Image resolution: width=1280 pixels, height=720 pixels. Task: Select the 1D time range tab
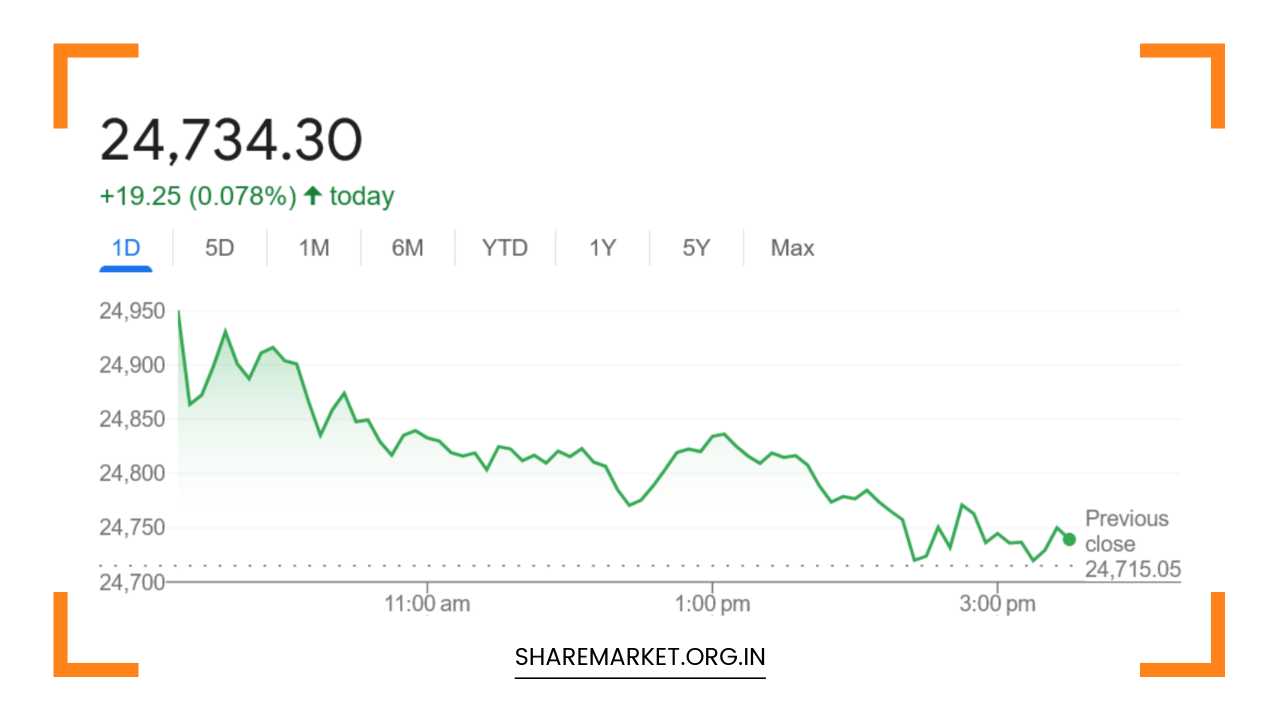pyautogui.click(x=125, y=247)
